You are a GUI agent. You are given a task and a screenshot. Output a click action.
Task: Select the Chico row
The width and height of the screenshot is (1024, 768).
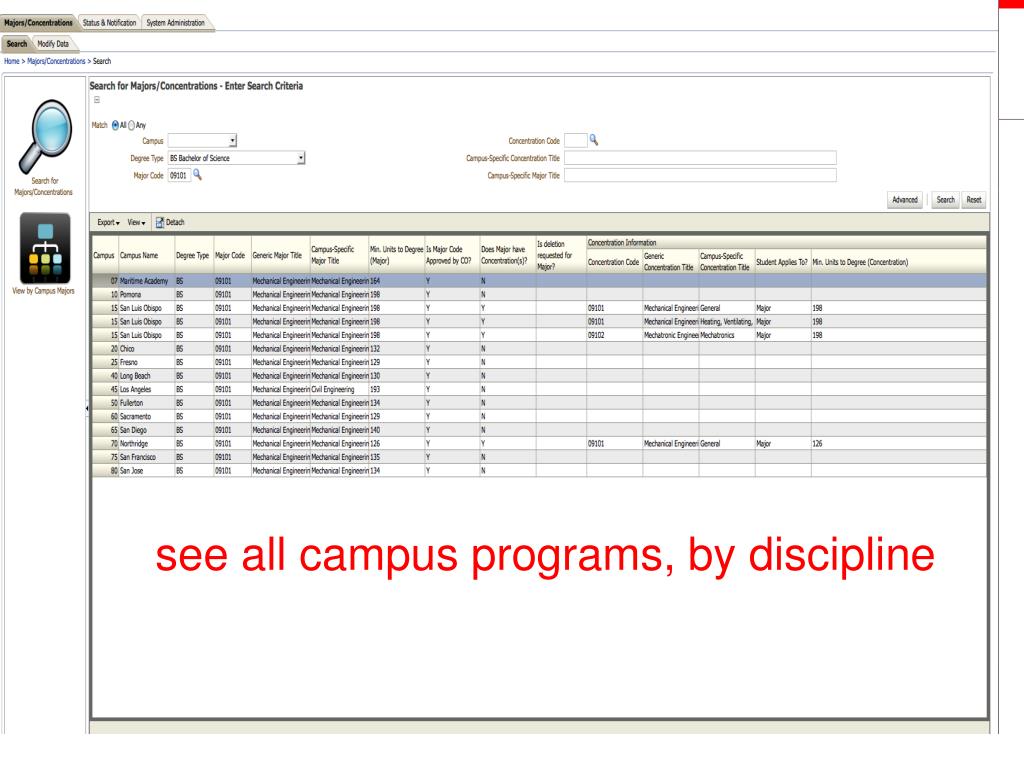pyautogui.click(x=539, y=349)
